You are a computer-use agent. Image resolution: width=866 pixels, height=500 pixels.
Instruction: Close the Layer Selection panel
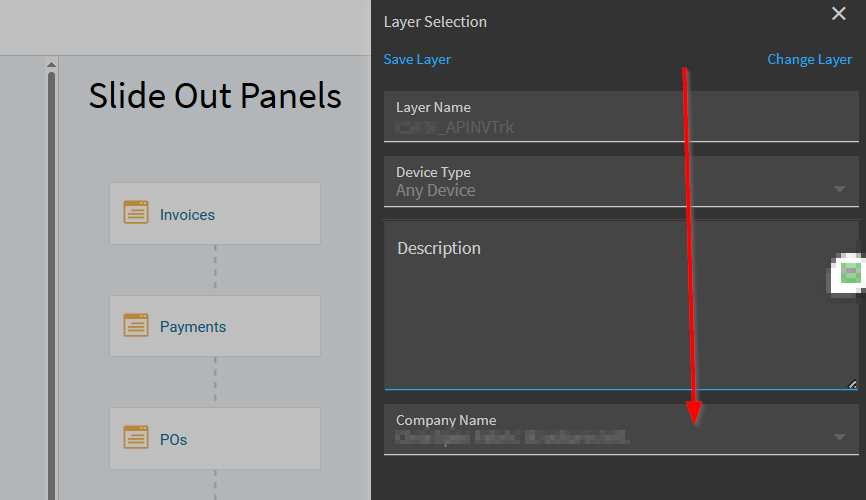pos(838,13)
